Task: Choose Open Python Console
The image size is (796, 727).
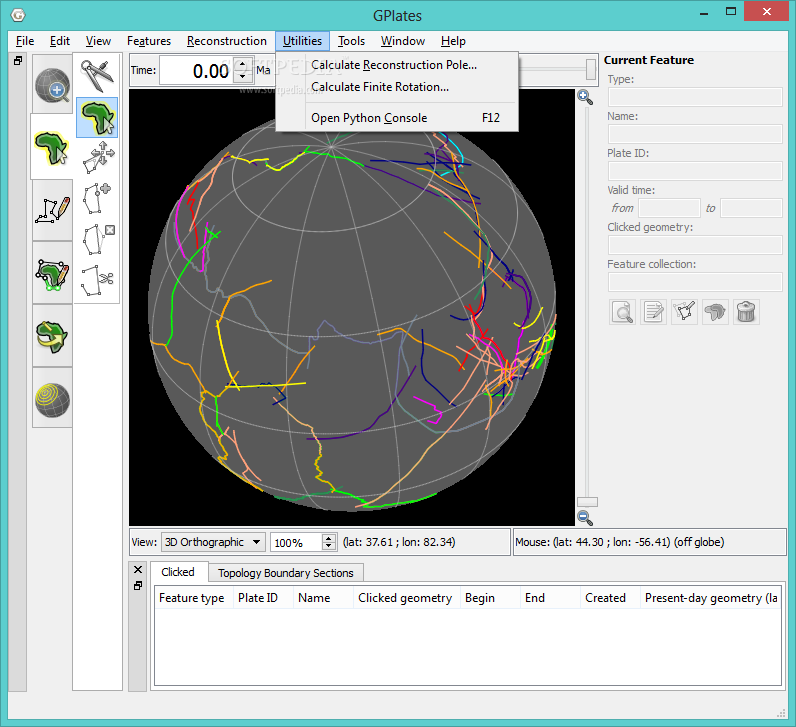Action: pos(397,118)
